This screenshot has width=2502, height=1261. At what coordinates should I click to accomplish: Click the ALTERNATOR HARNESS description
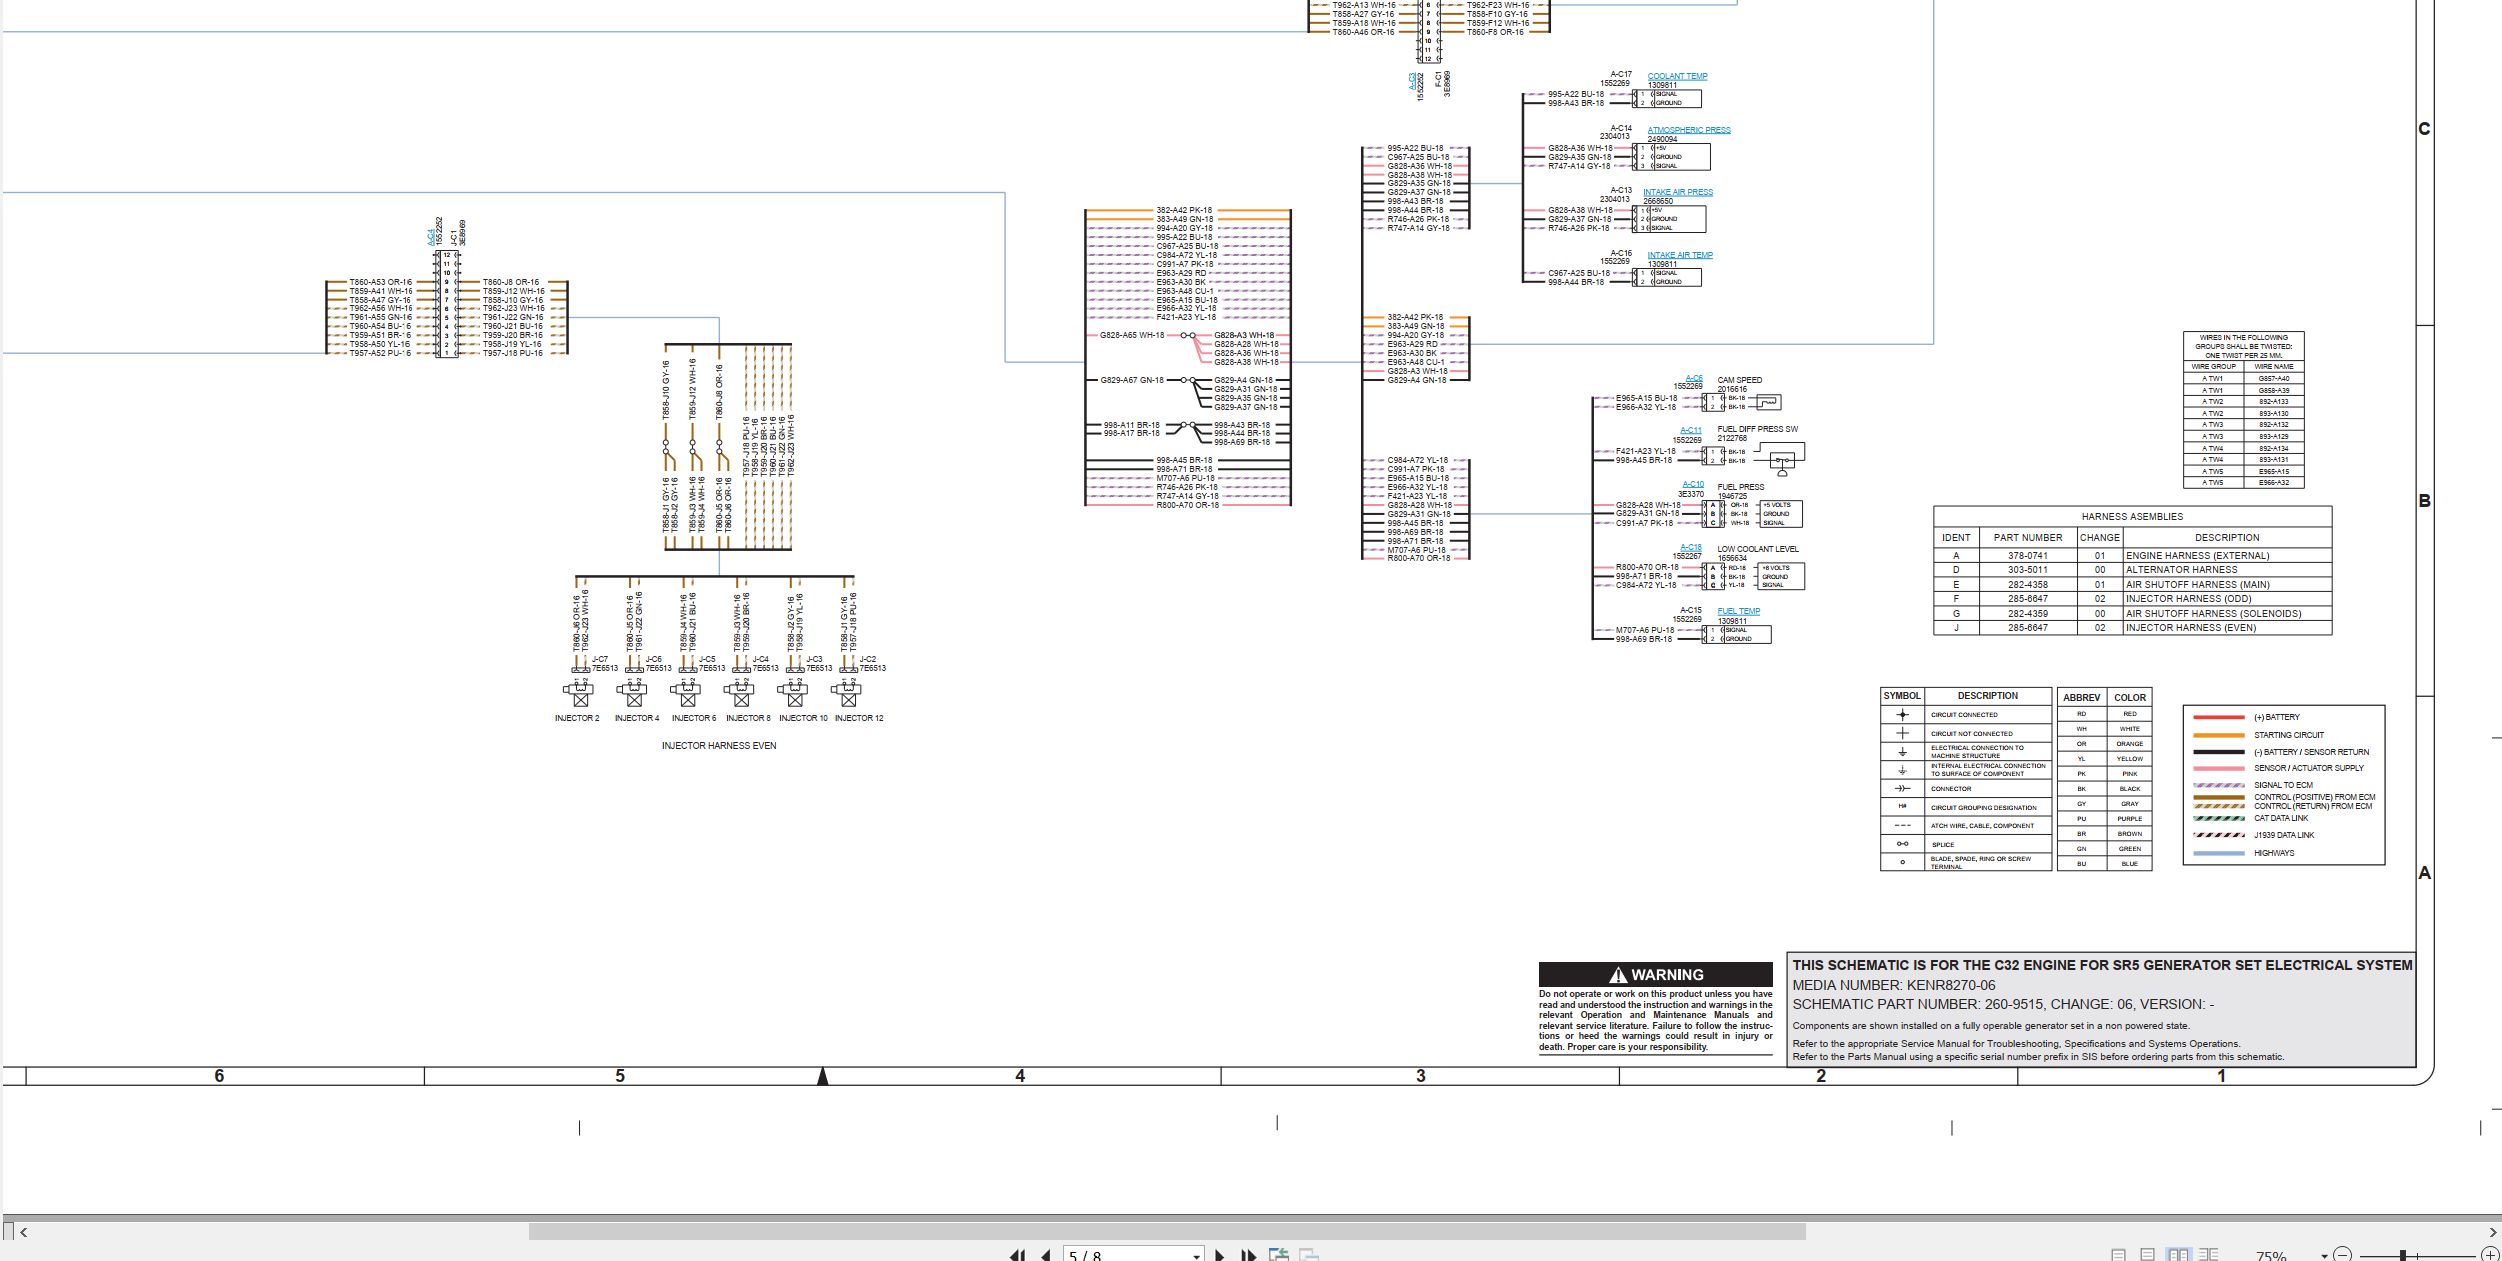2181,570
